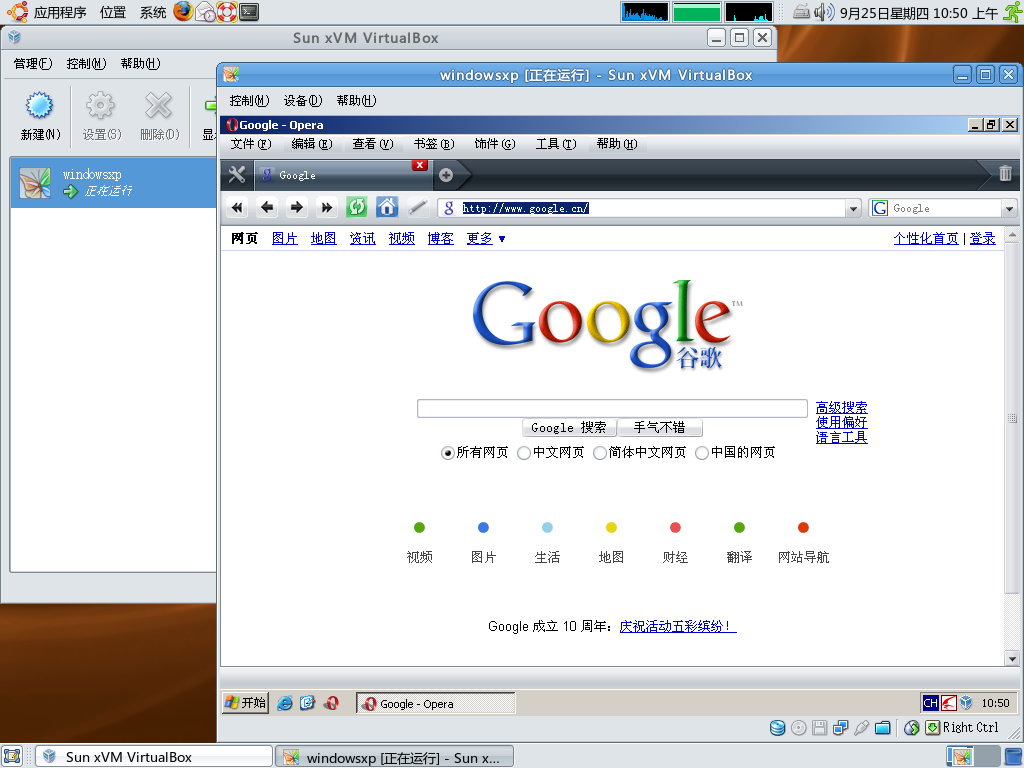Image resolution: width=1024 pixels, height=768 pixels.
Task: Click the 手气不错 button
Action: tap(660, 427)
